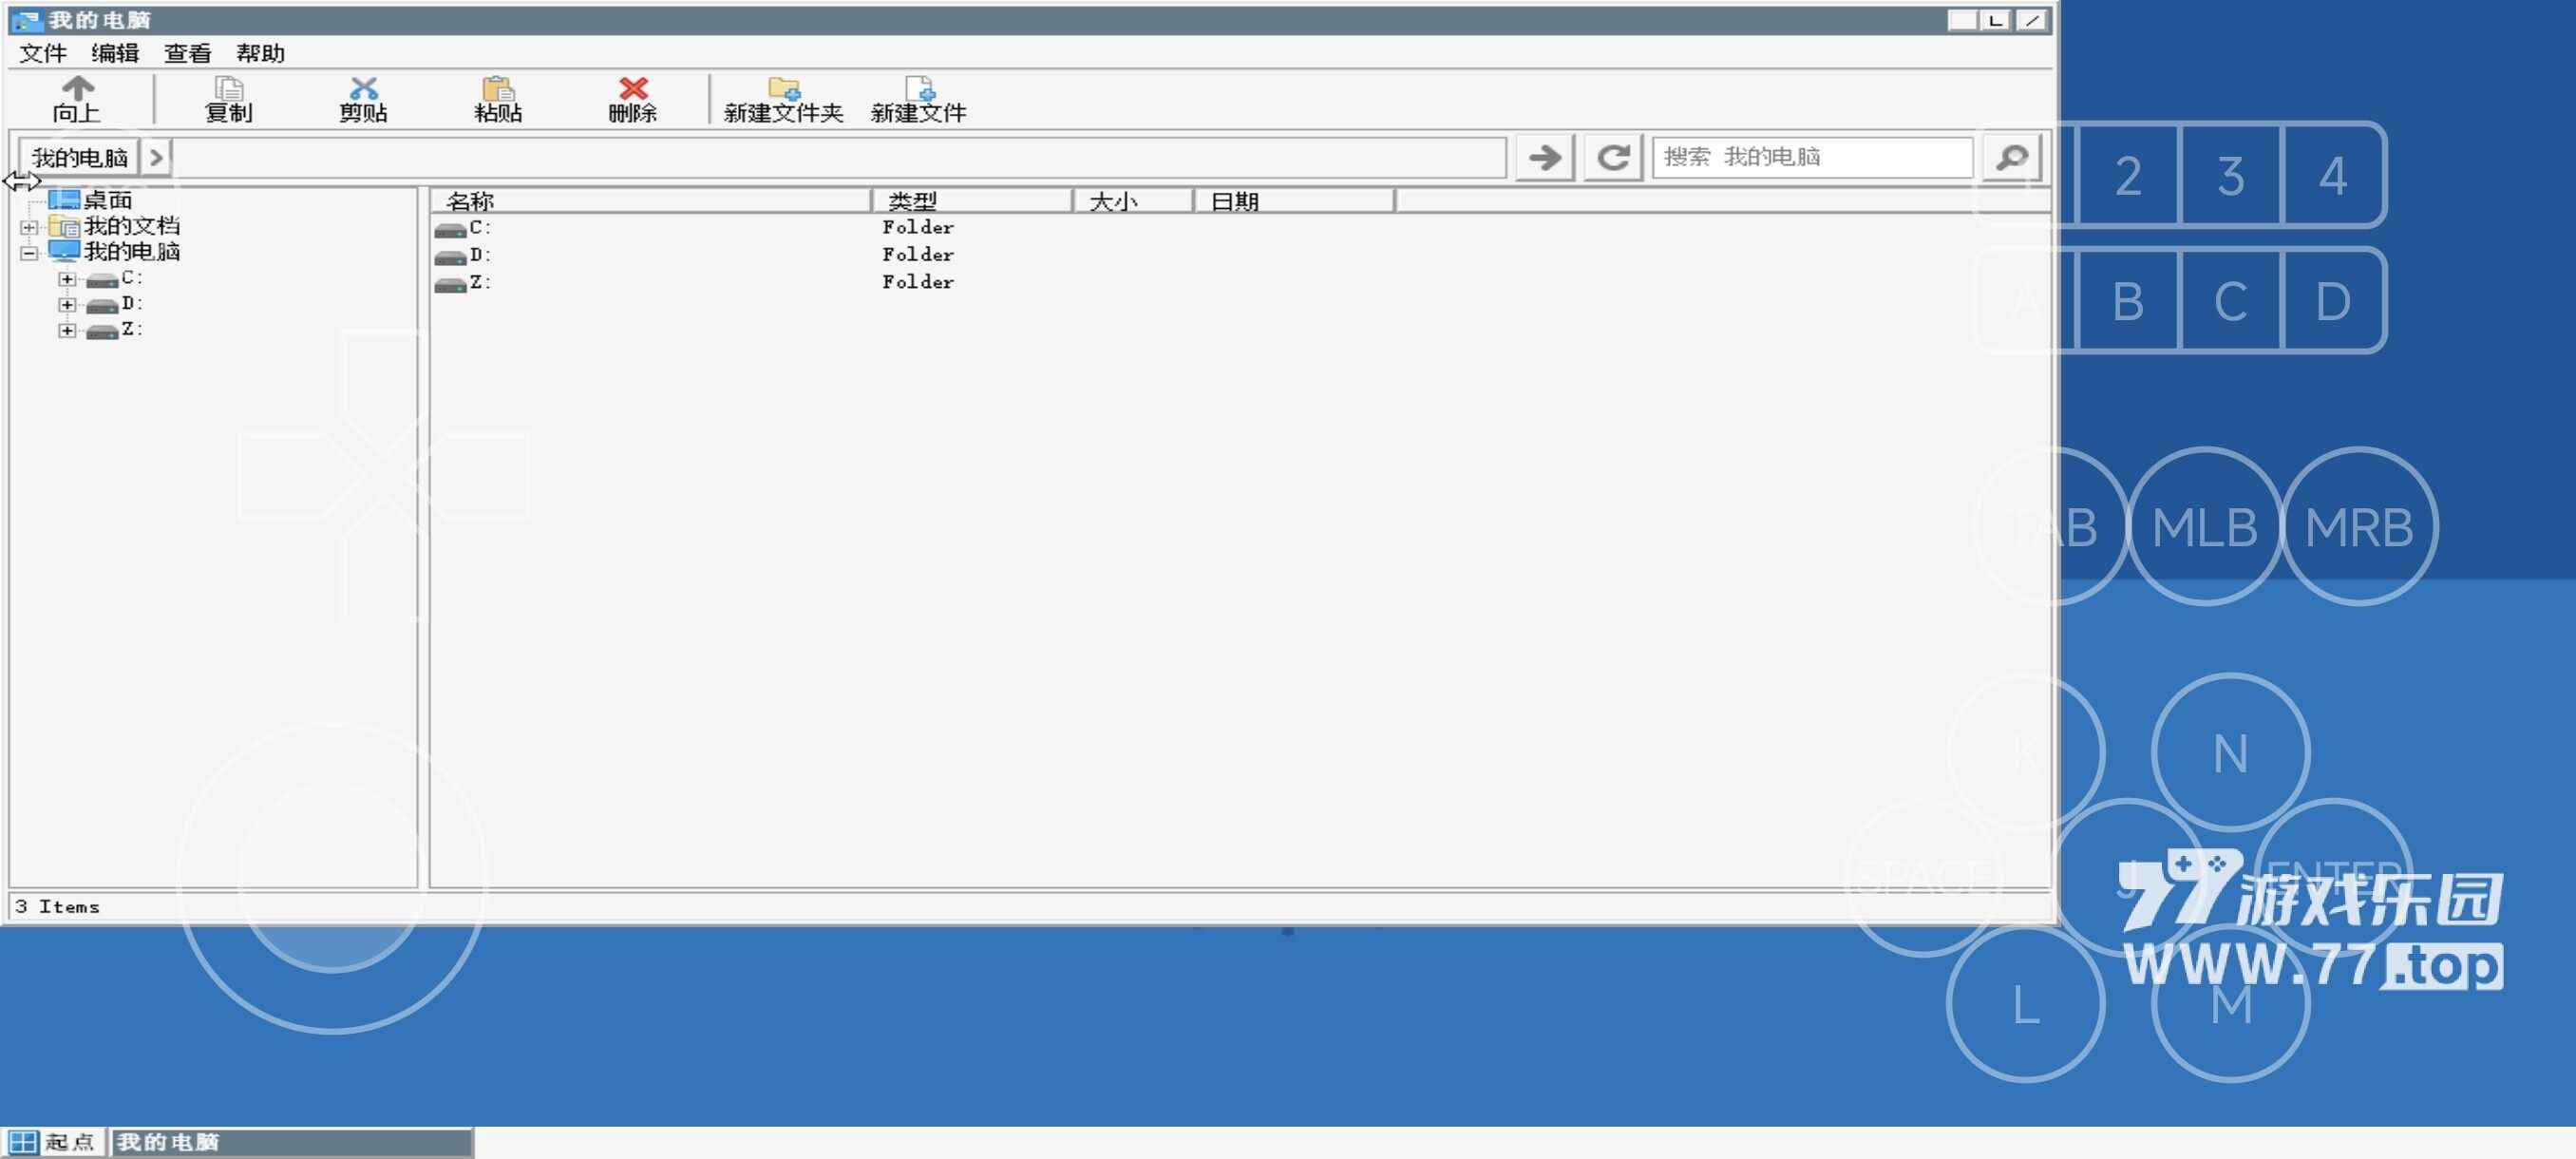Tap the round M overlay key

click(2231, 1004)
